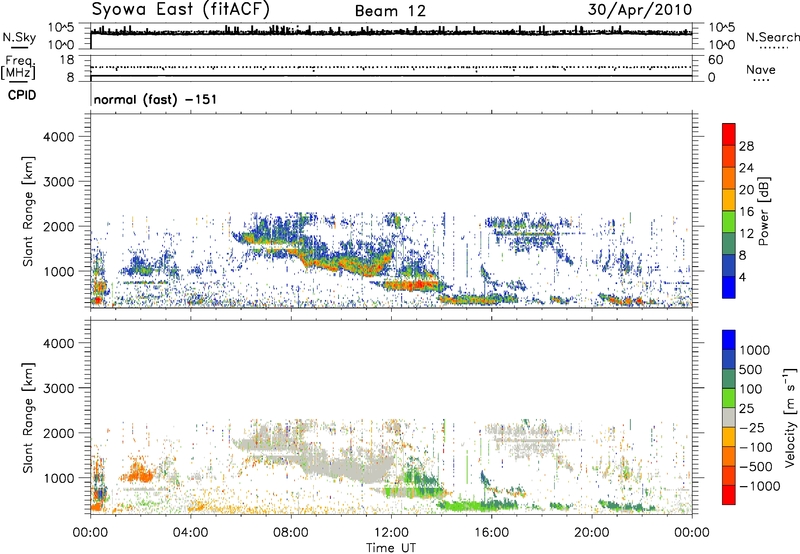The image size is (800, 554).
Task: Select the 'N.Search' legend label
Action: (x=772, y=37)
